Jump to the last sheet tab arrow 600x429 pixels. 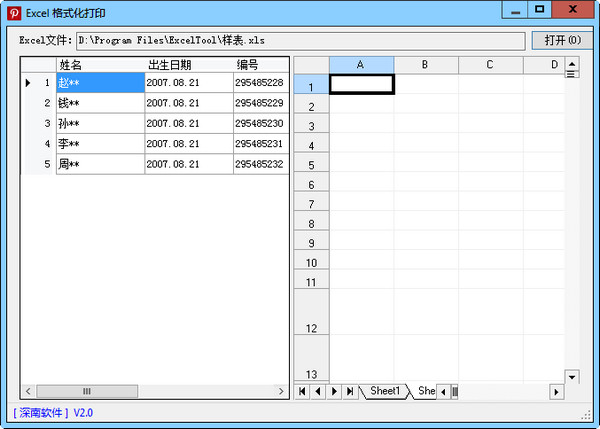(x=350, y=391)
